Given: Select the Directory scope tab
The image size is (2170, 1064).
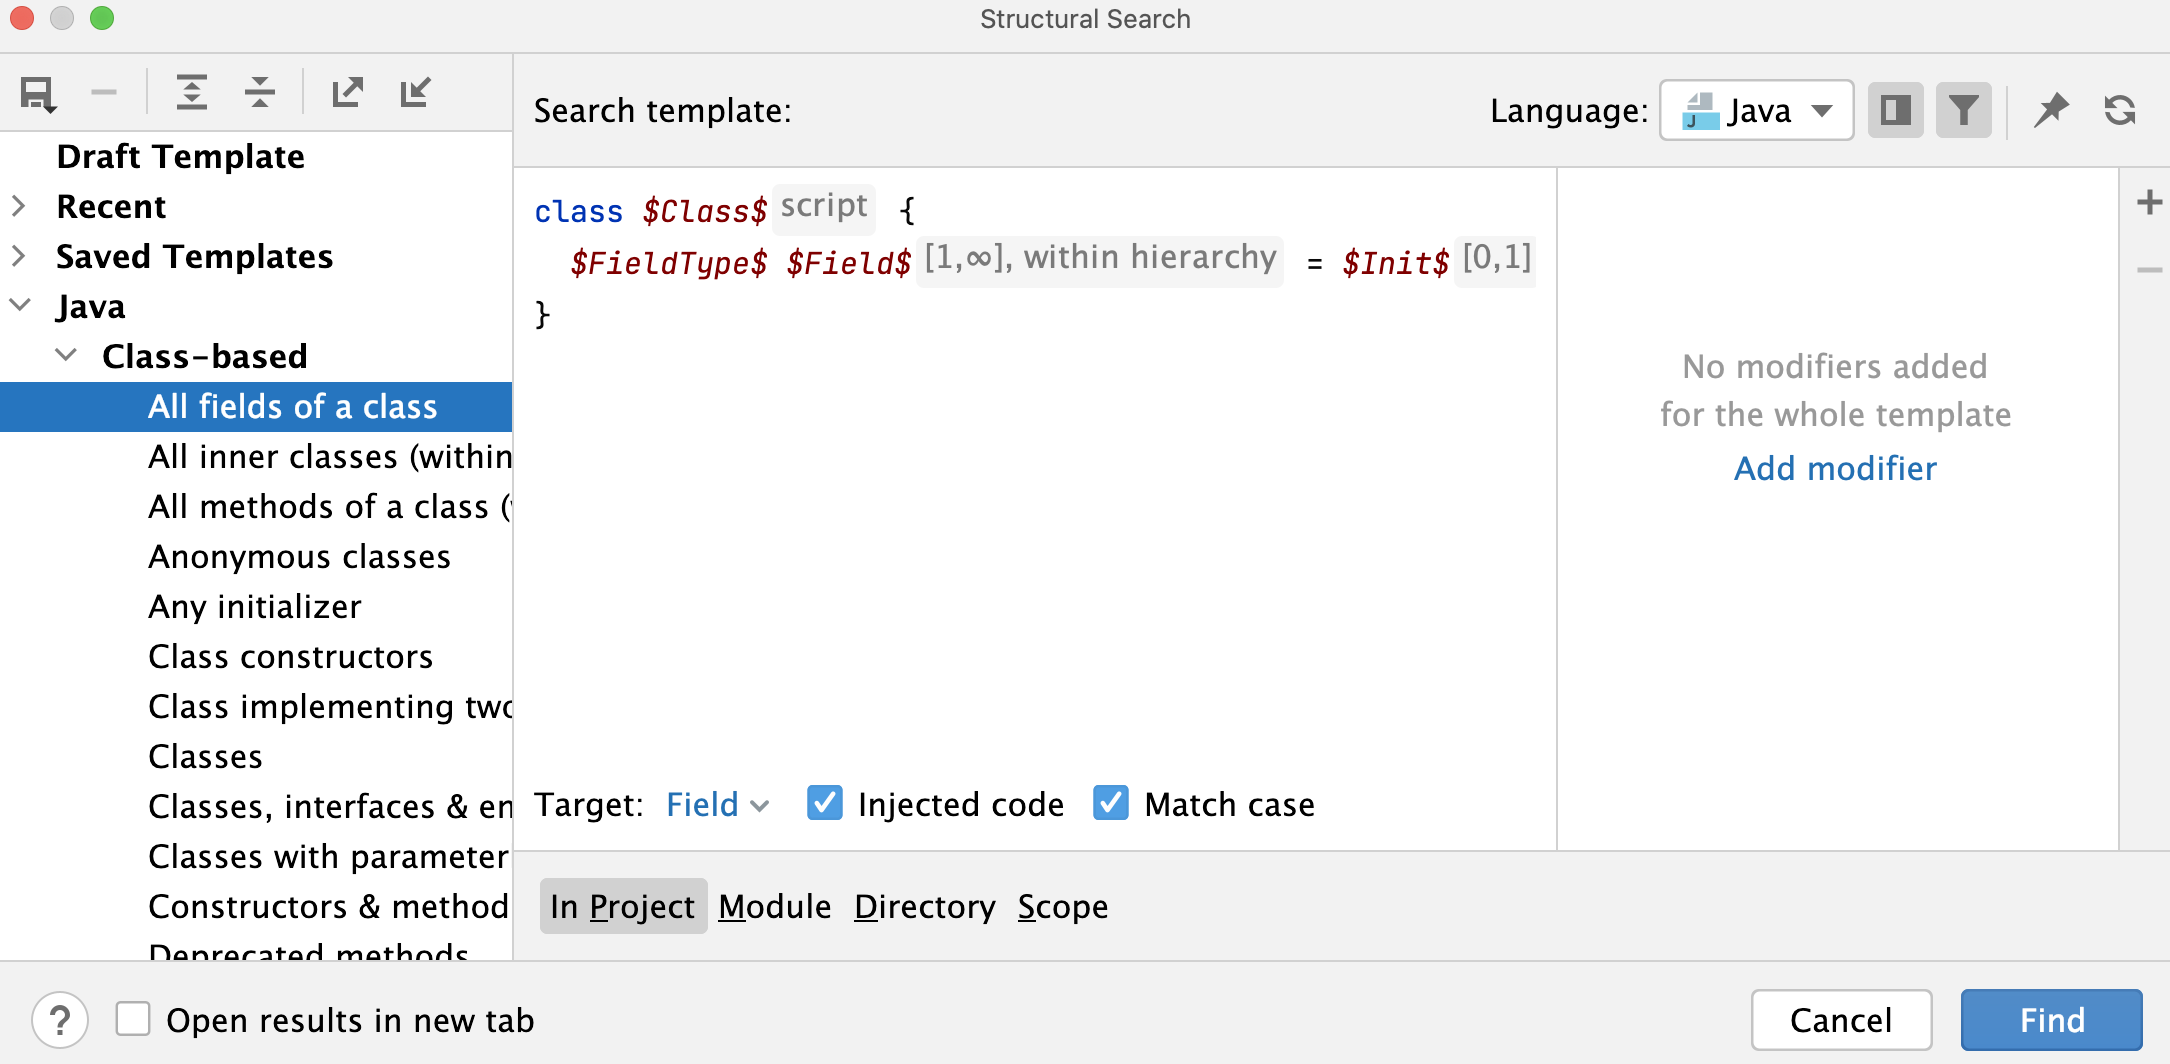Looking at the screenshot, I should click(925, 906).
